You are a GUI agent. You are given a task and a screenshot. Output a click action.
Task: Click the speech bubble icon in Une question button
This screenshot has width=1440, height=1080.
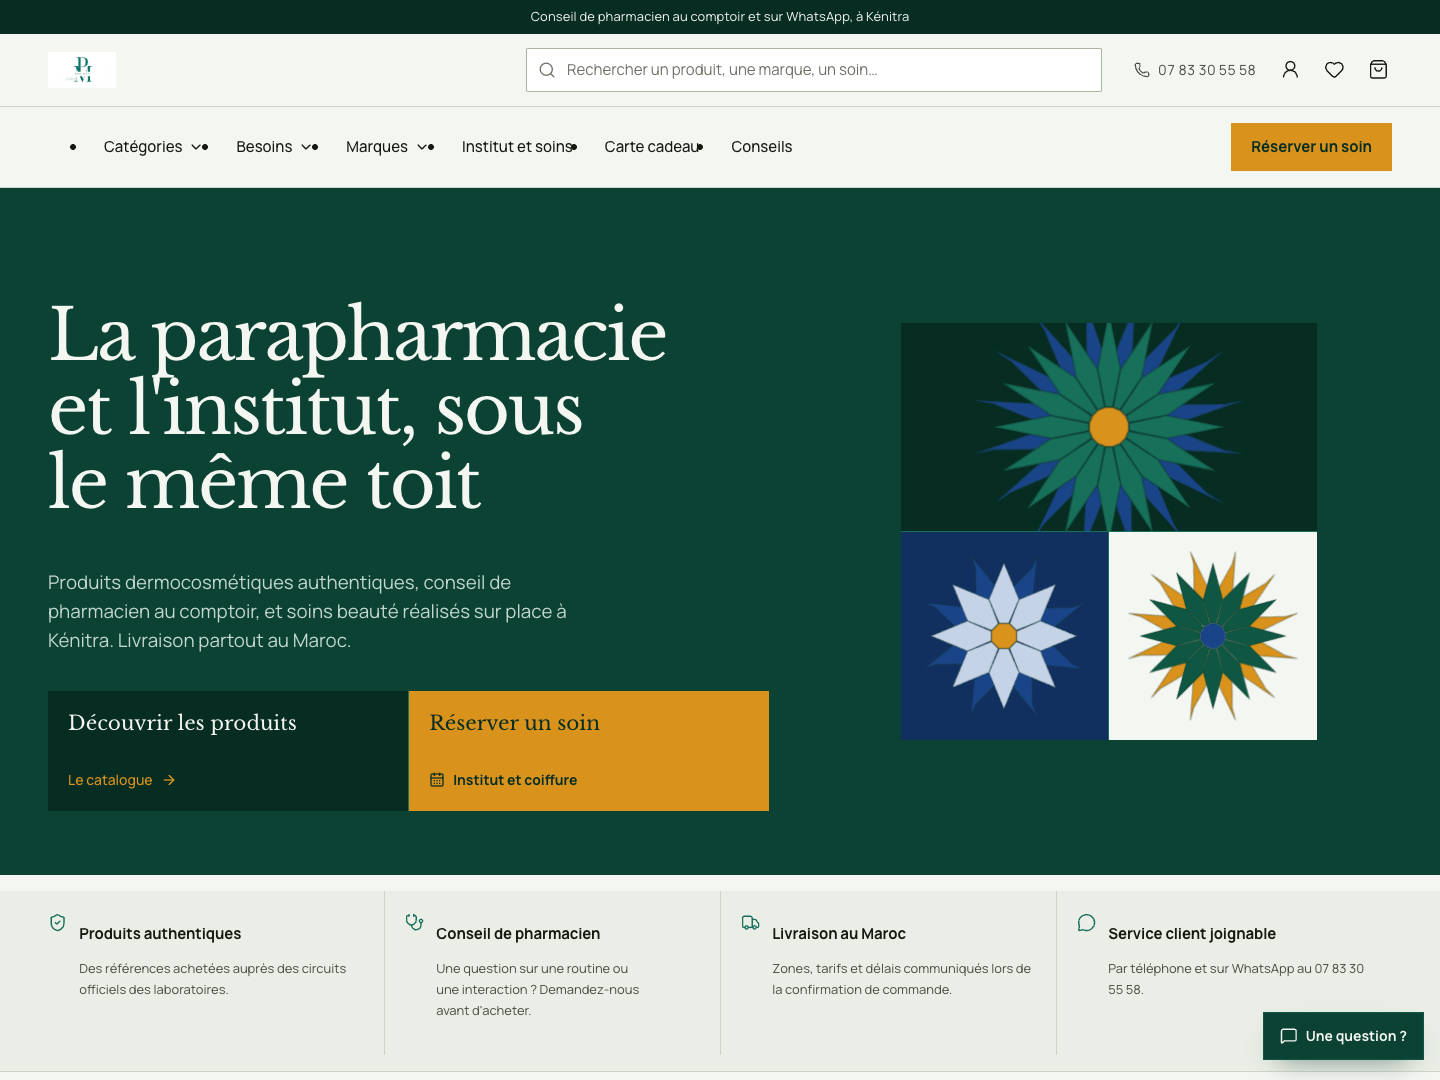1289,1036
